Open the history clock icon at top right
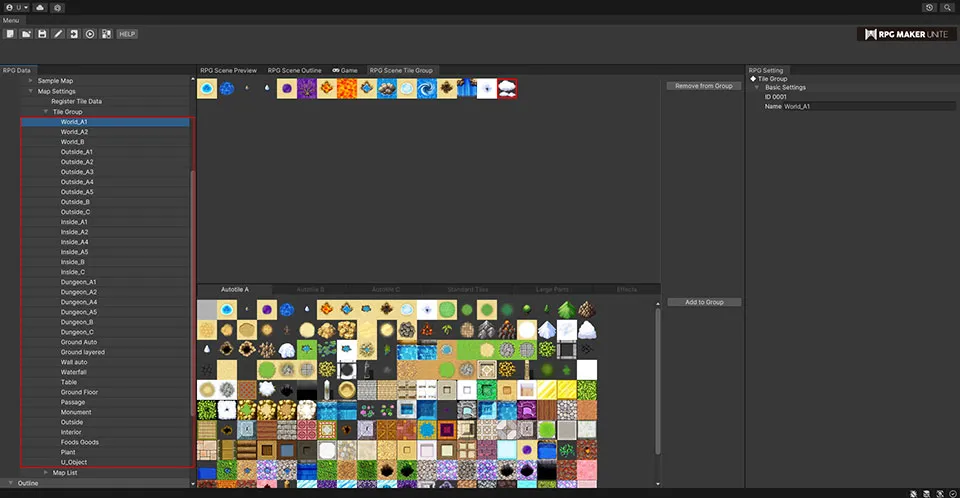Image resolution: width=960 pixels, height=498 pixels. click(x=929, y=7)
